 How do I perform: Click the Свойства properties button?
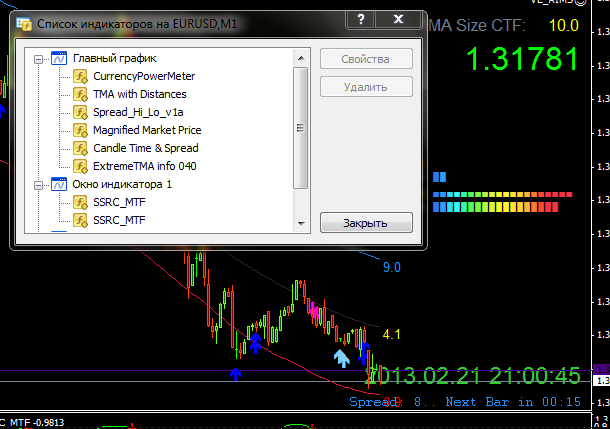coord(366,59)
